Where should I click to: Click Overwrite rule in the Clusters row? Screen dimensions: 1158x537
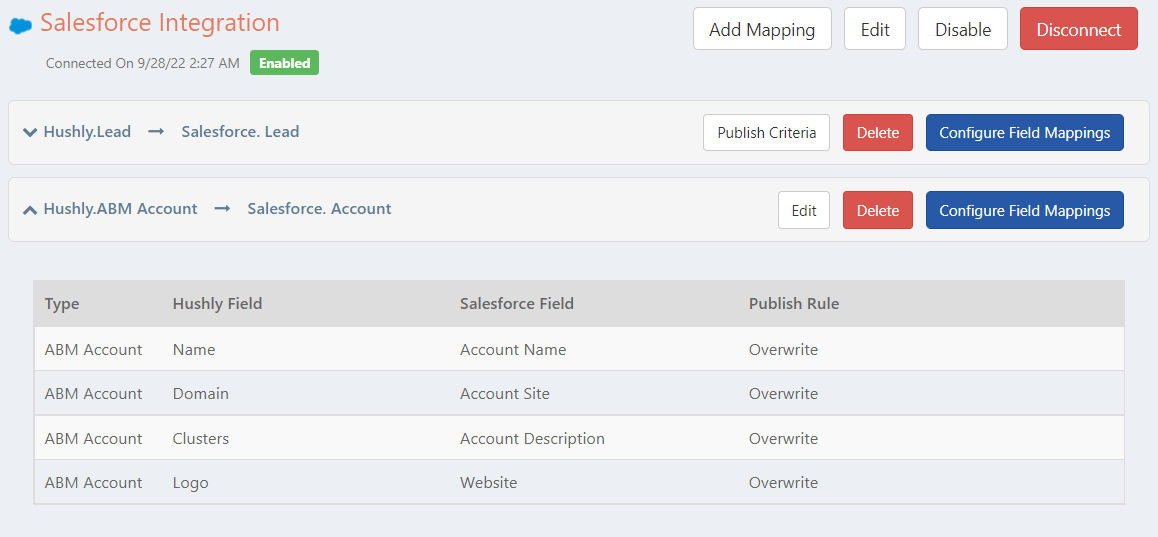point(784,439)
